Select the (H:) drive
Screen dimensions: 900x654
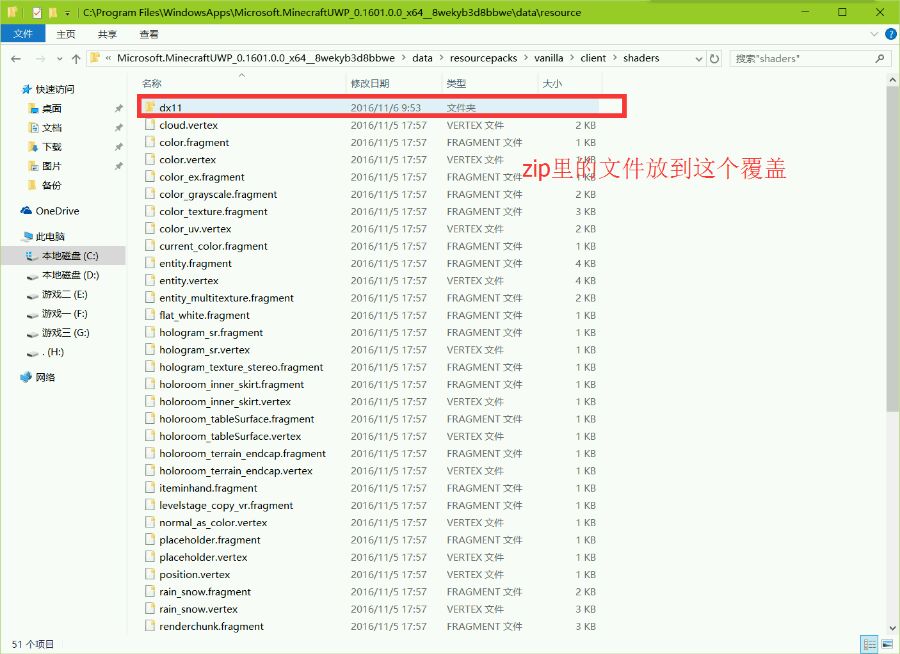45,352
